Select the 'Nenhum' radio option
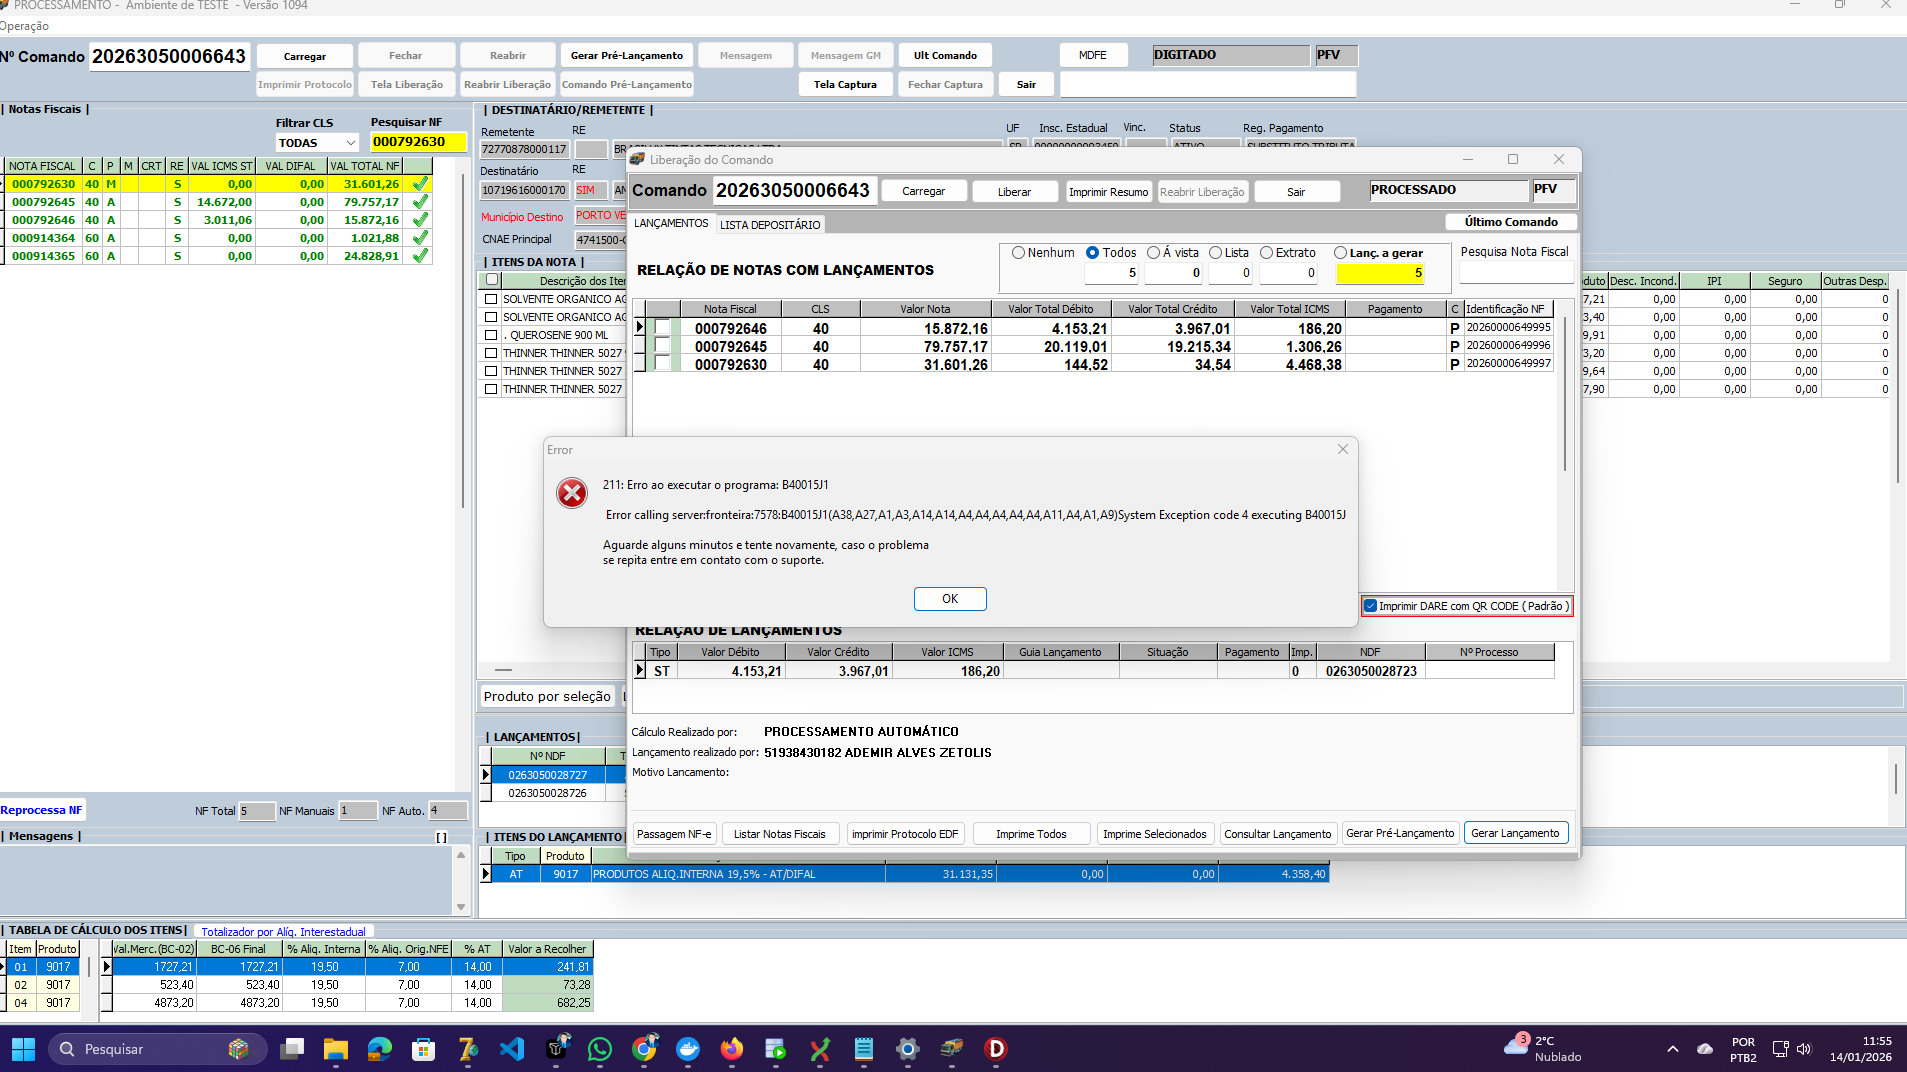The width and height of the screenshot is (1907, 1072). [x=1018, y=253]
